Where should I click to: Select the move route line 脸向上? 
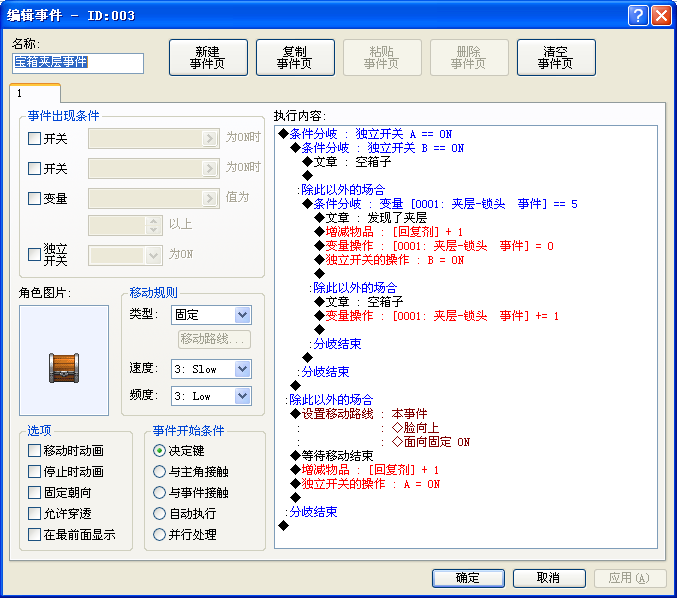[415, 427]
